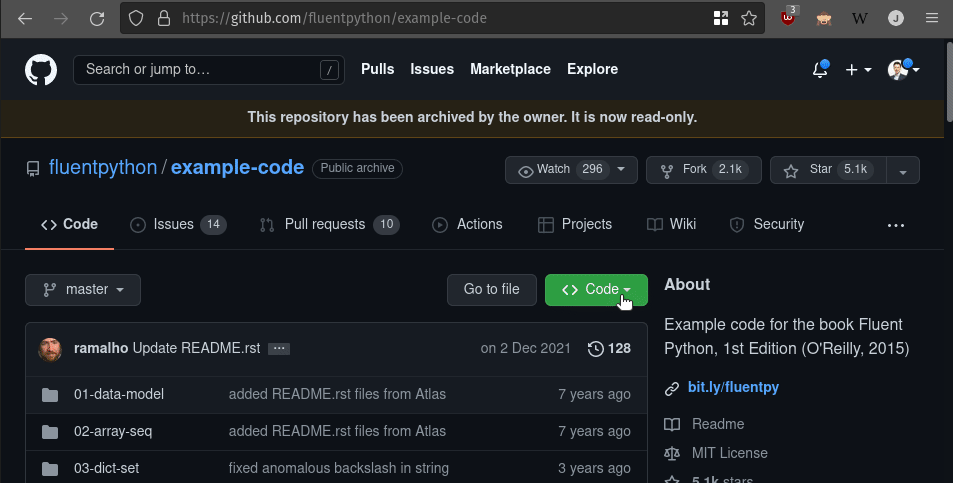Viewport: 953px width, 483px height.
Task: Switch to the Actions tab
Action: point(467,224)
